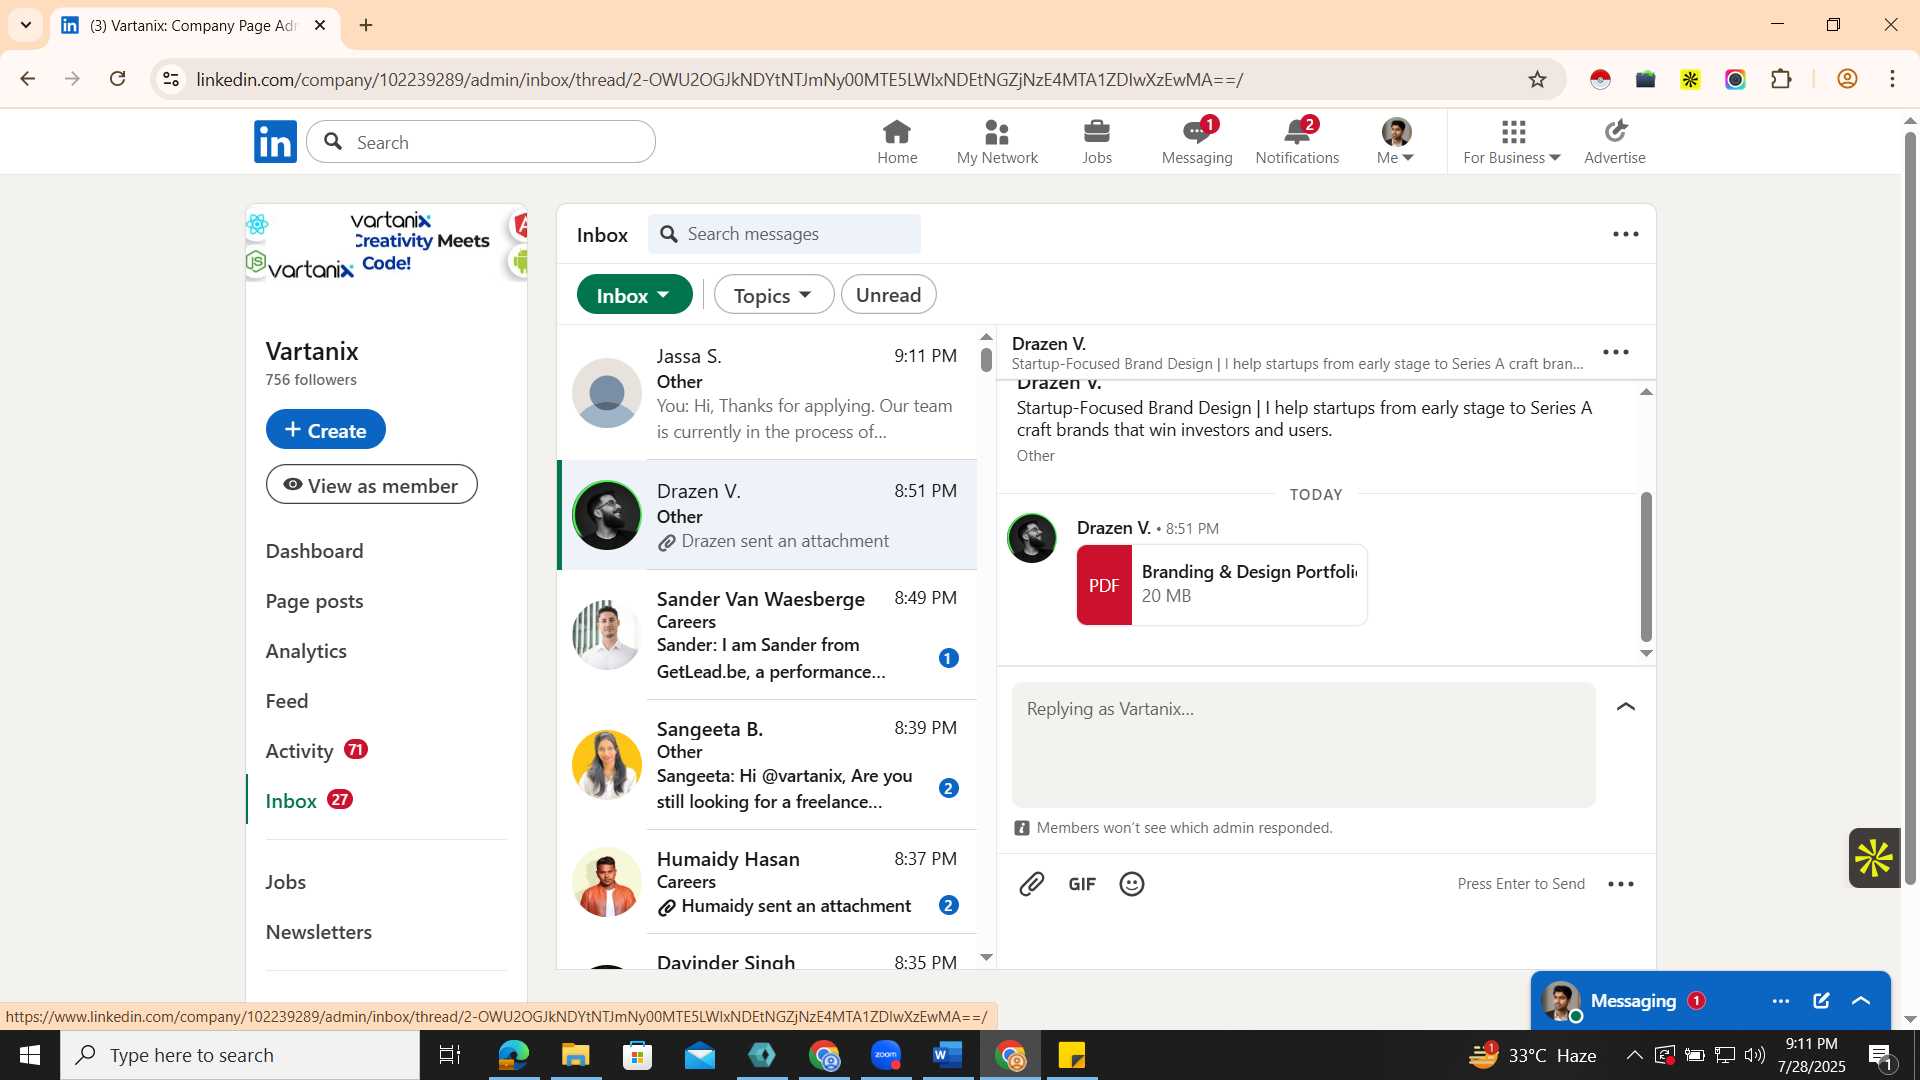Open Activity with 71 notifications

point(317,751)
